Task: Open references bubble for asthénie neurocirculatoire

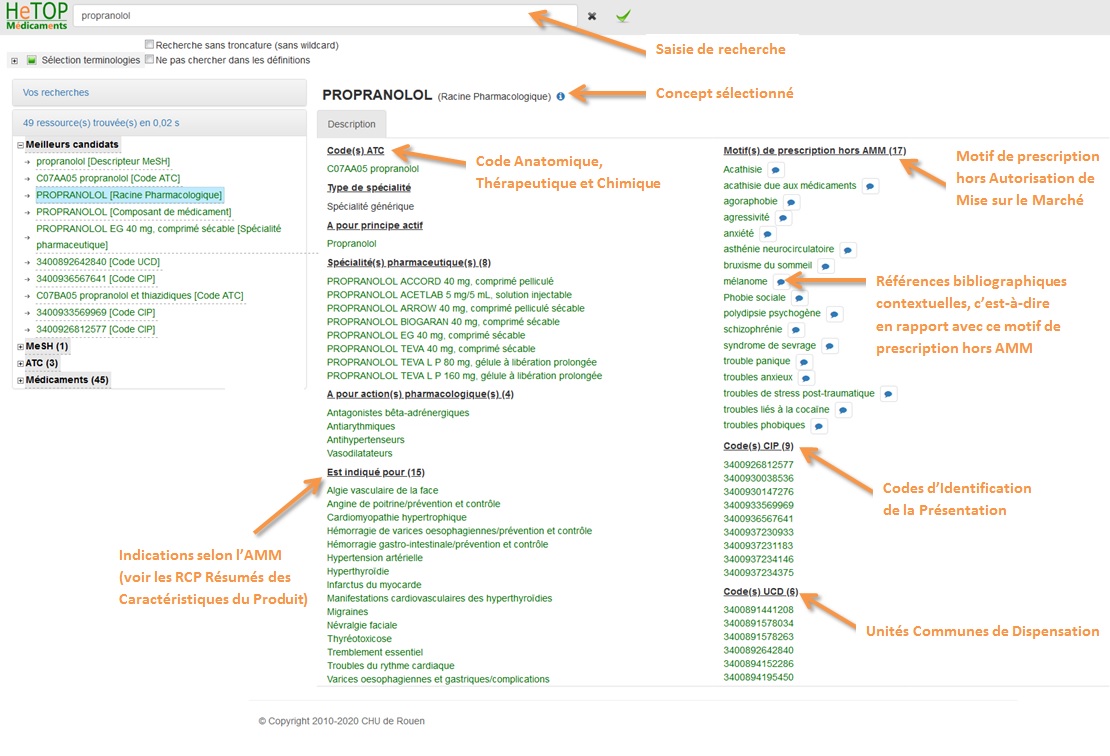Action: coord(847,250)
